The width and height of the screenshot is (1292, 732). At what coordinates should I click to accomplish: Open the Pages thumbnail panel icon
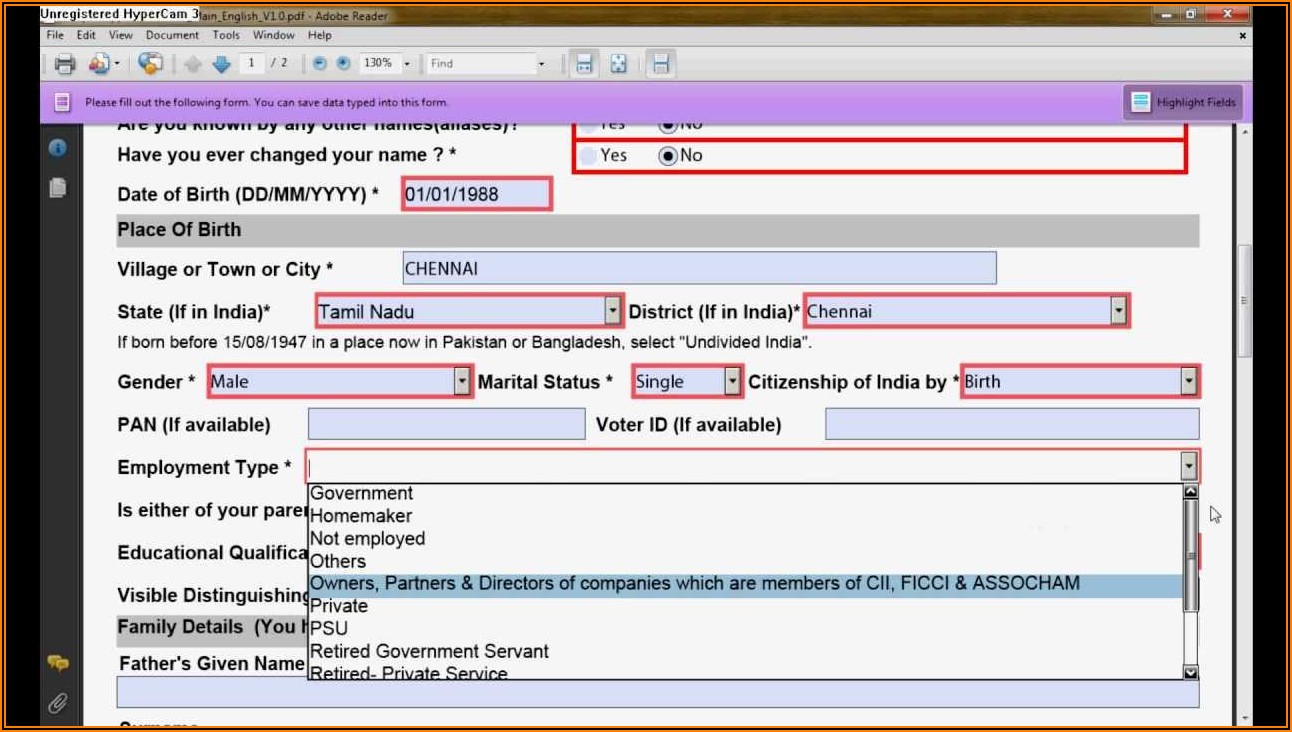[x=58, y=187]
